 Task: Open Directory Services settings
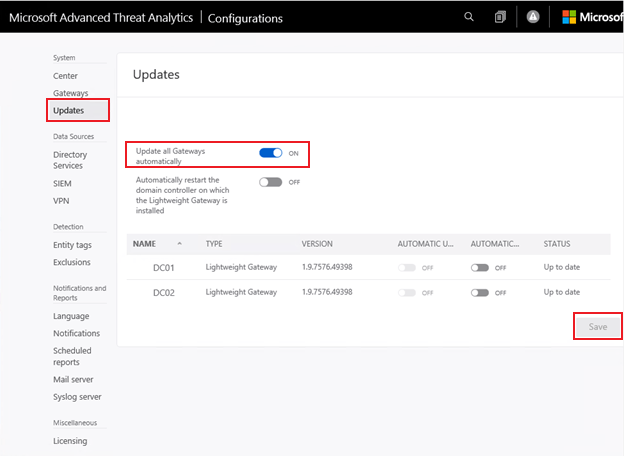pyautogui.click(x=70, y=160)
